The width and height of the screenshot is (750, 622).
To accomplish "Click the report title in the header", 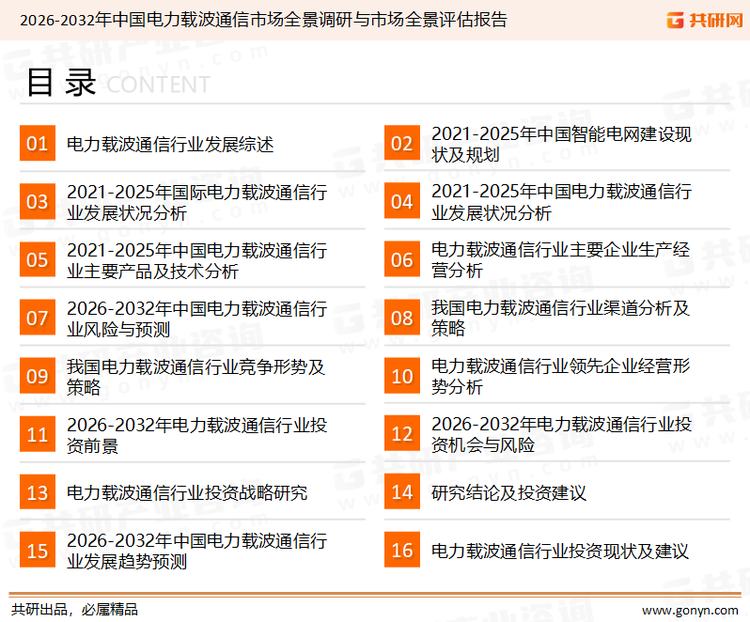I will tap(263, 20).
